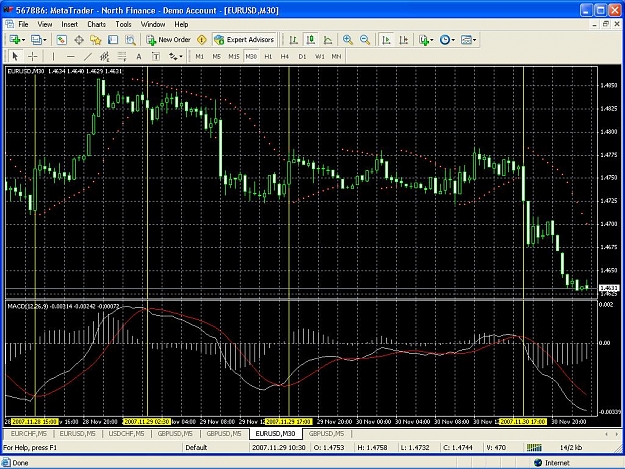Toggle the Market Watch window icon
625x469 pixels.
pos(61,40)
